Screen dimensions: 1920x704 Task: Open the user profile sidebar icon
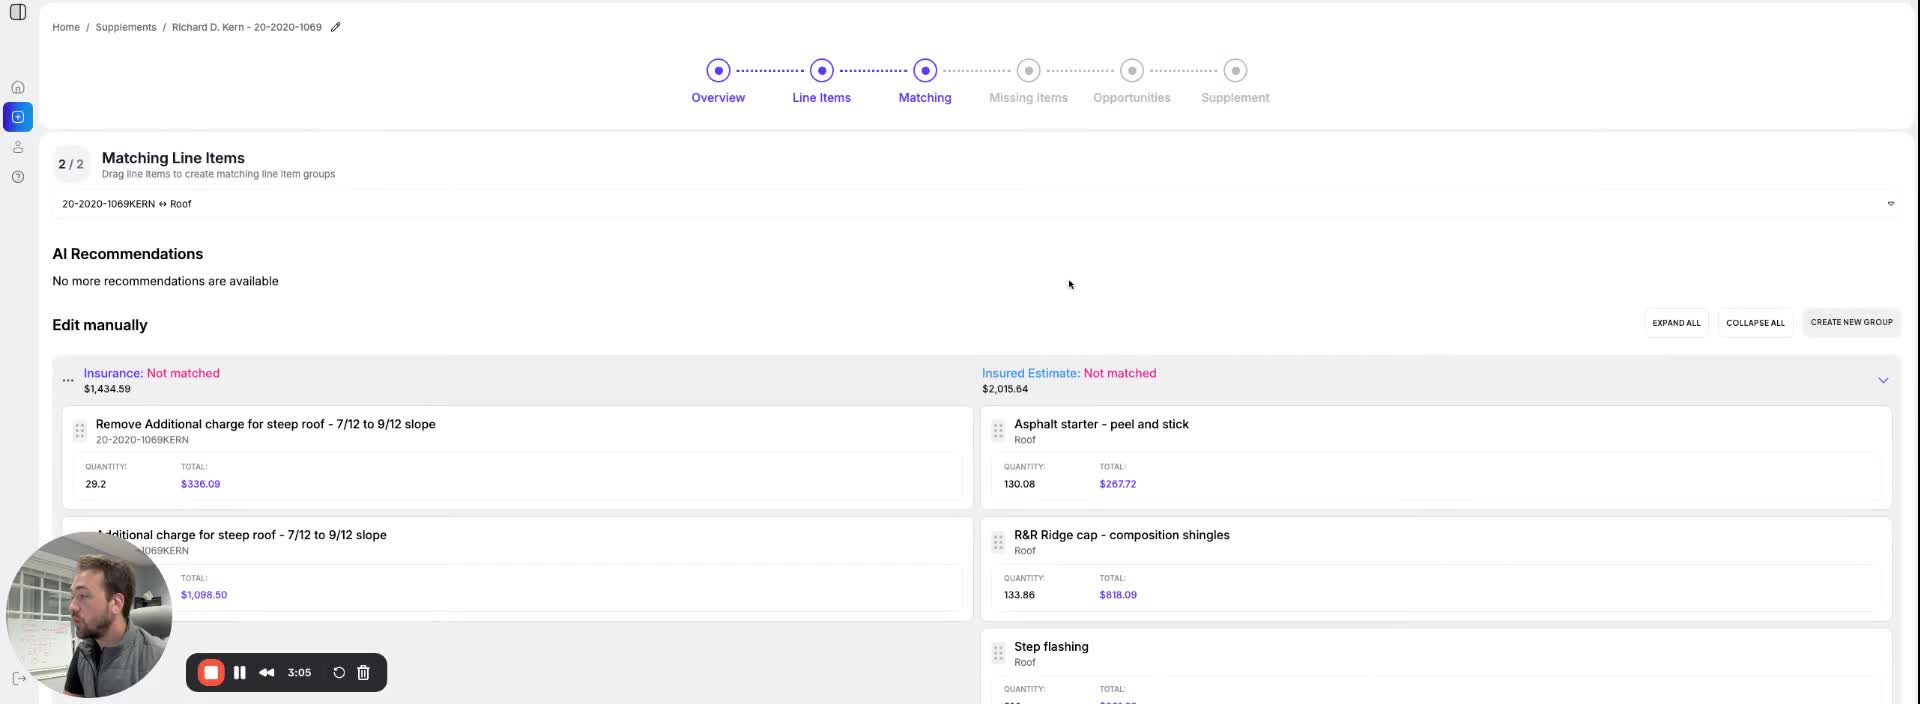click(x=18, y=147)
